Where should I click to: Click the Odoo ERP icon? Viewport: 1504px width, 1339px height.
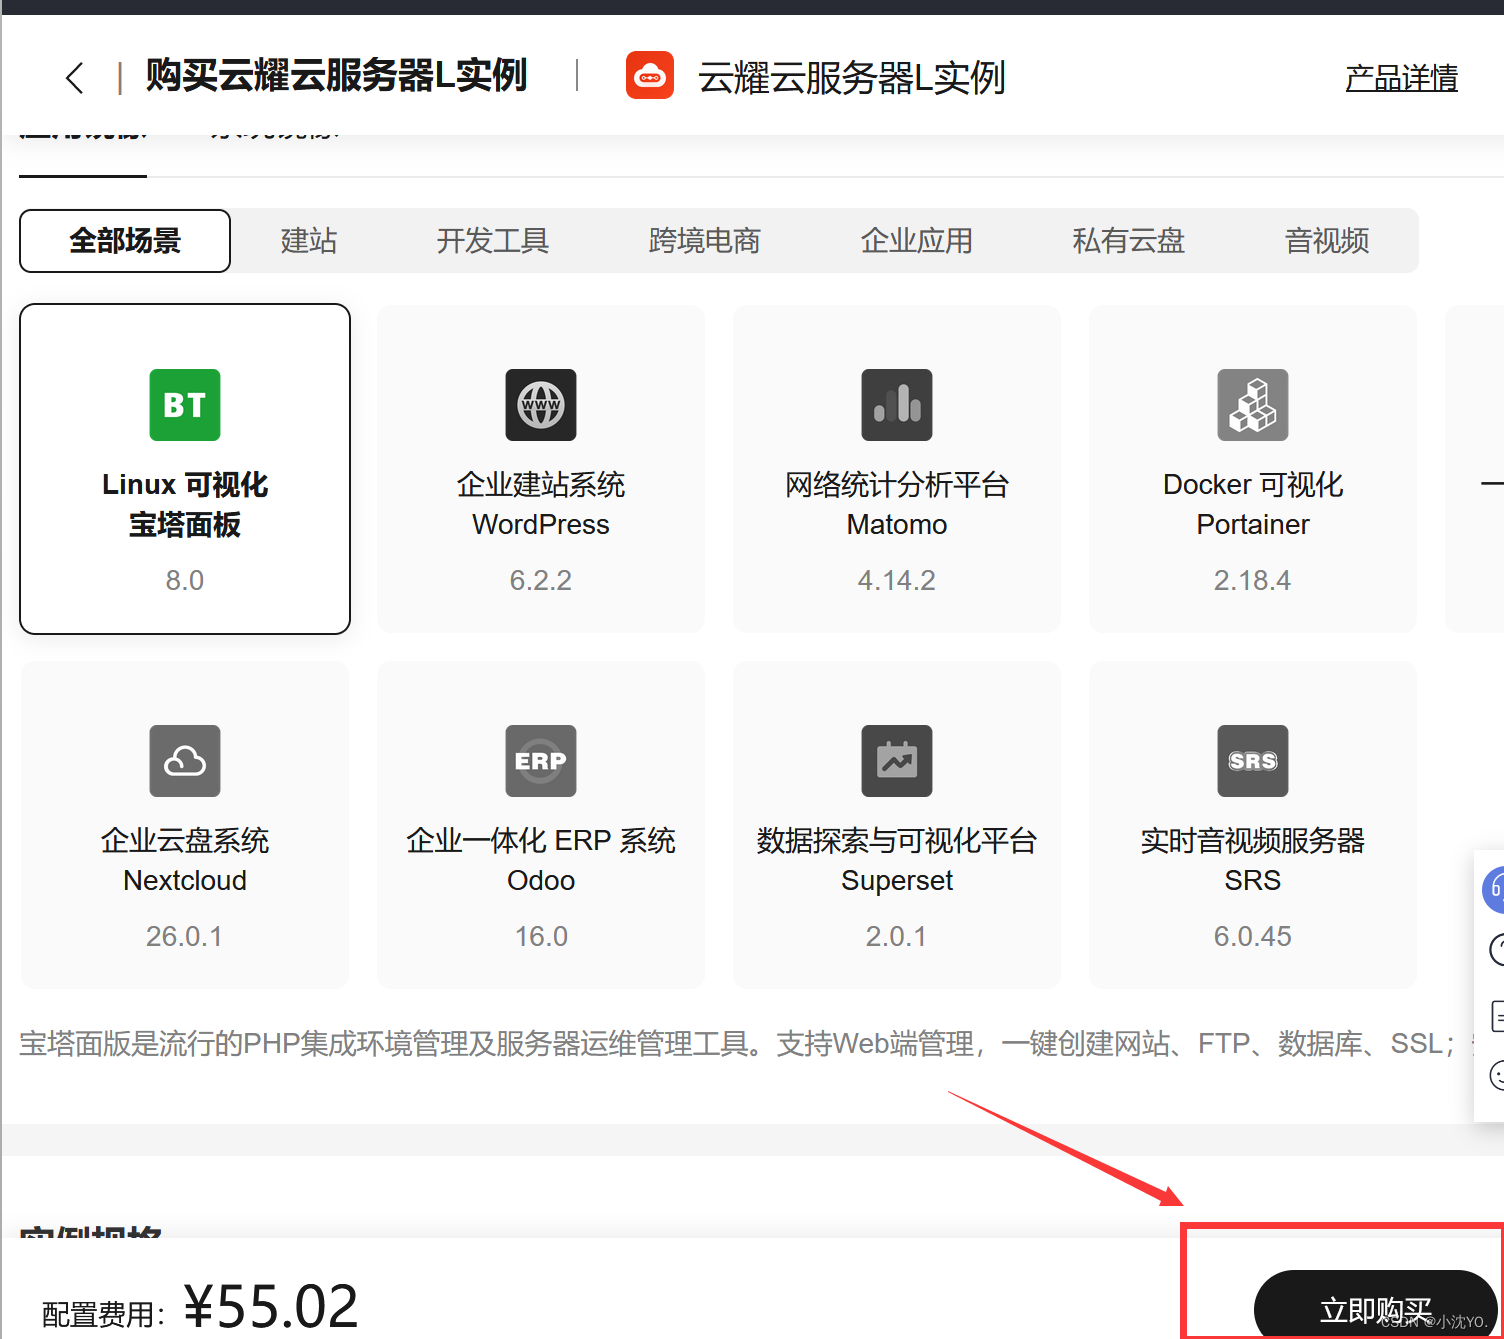tap(541, 761)
